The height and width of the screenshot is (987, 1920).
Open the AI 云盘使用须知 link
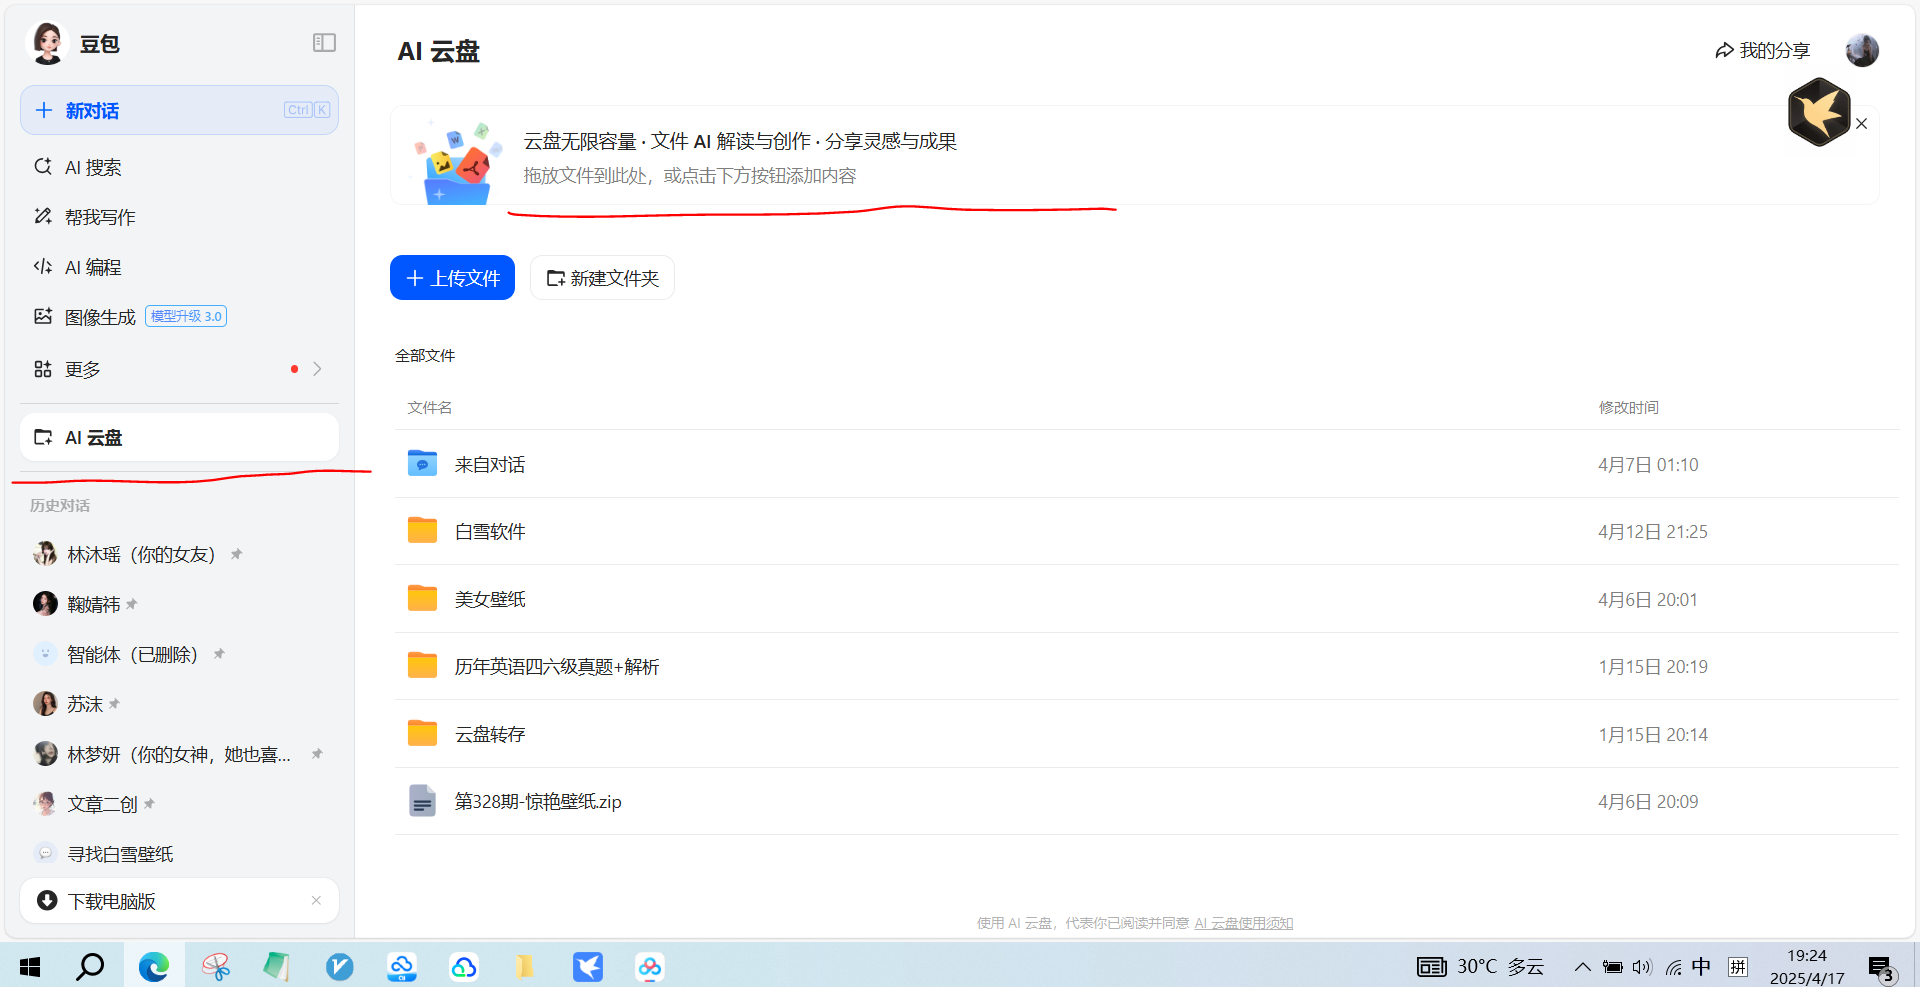pos(1243,923)
